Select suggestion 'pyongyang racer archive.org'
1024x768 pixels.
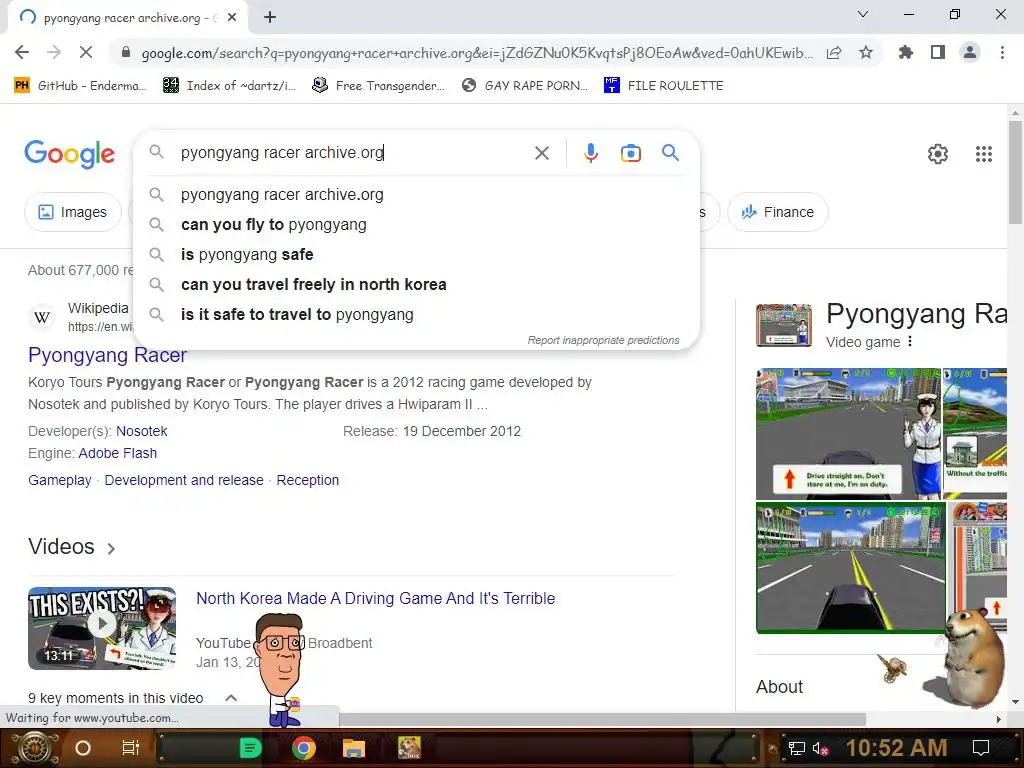coord(416,195)
